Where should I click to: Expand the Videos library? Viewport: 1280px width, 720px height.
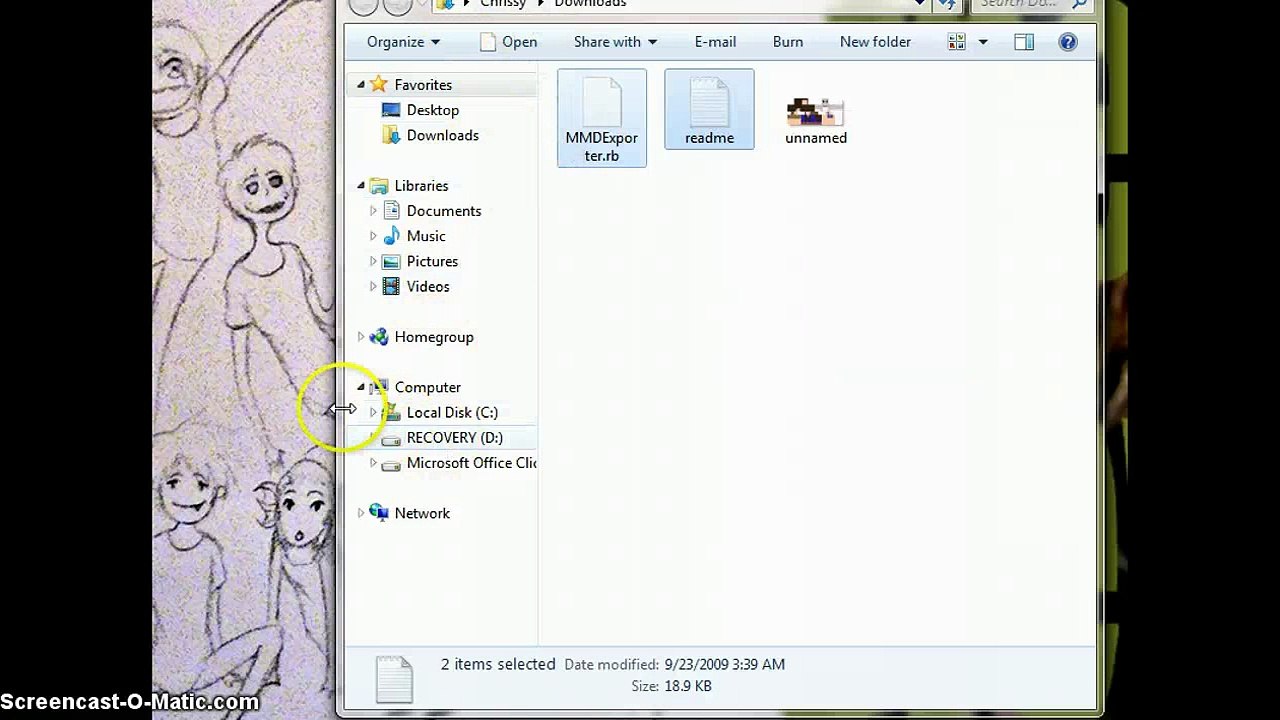tap(373, 286)
